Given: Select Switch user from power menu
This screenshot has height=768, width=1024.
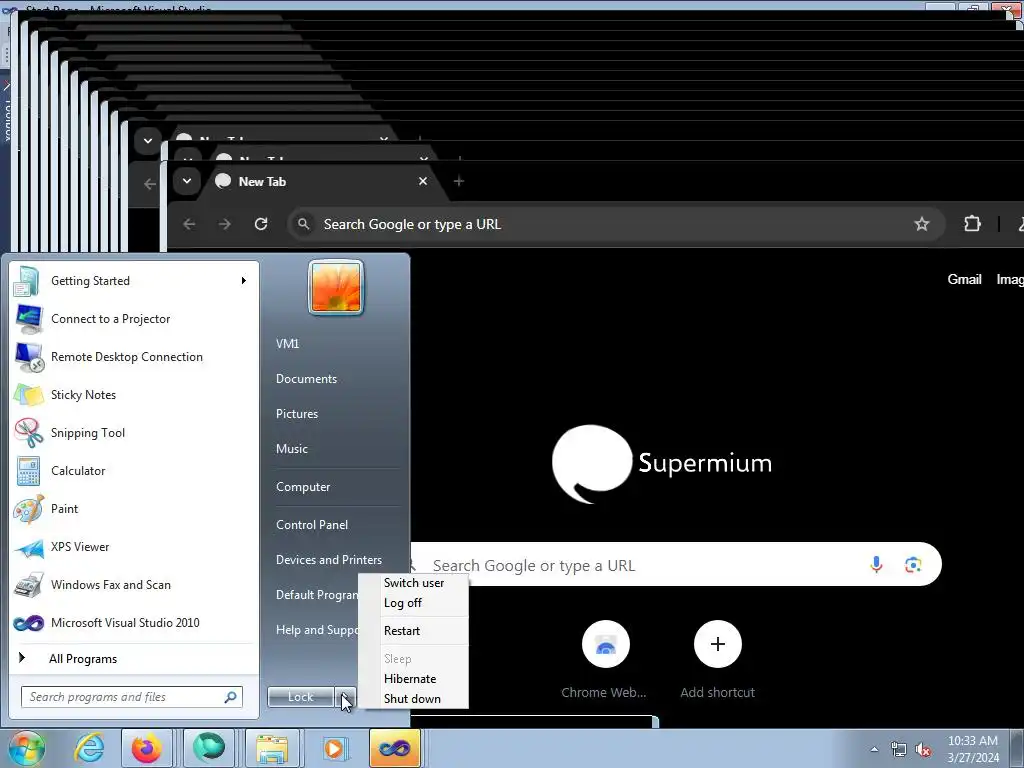Looking at the screenshot, I should [x=413, y=583].
